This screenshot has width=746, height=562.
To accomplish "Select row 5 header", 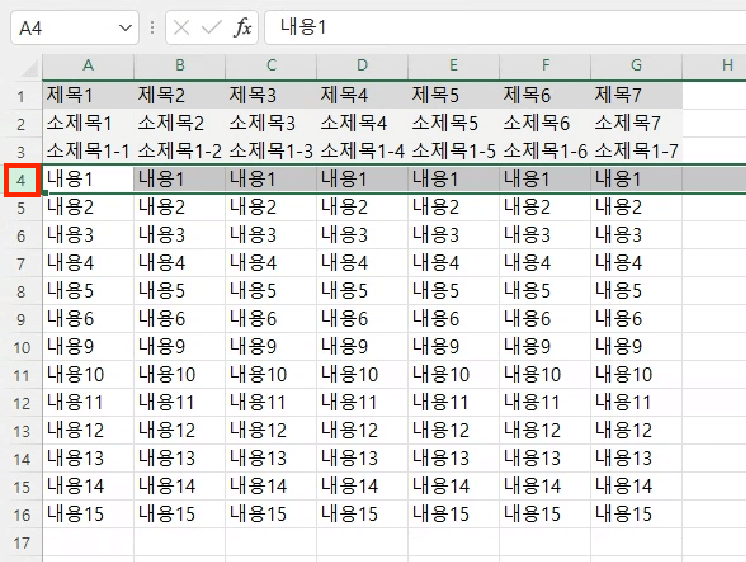I will click(x=21, y=207).
